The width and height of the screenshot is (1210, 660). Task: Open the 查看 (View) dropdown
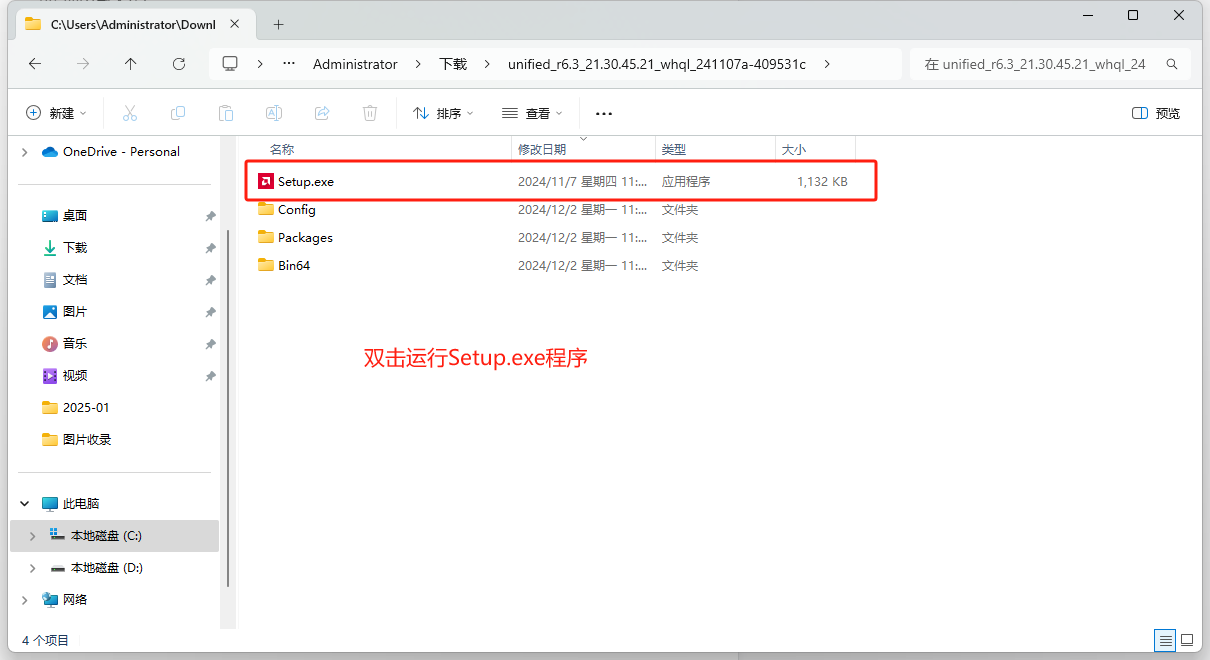coord(532,113)
